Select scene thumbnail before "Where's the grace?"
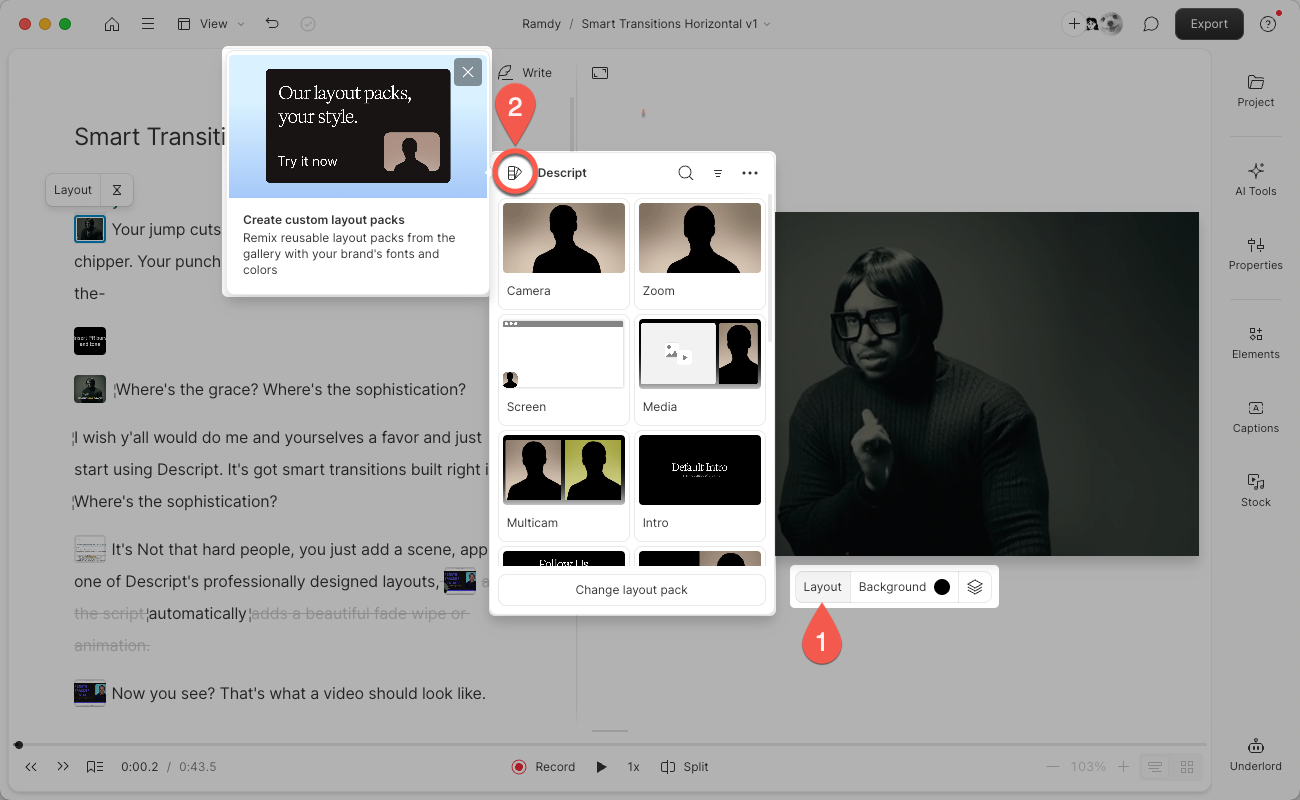This screenshot has width=1300, height=800. click(90, 389)
